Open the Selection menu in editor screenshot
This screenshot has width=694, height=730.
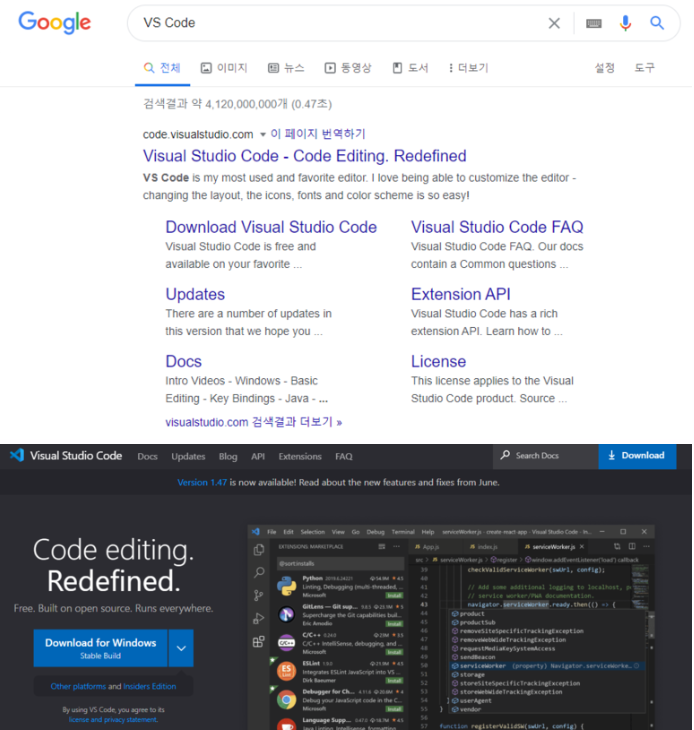312,532
